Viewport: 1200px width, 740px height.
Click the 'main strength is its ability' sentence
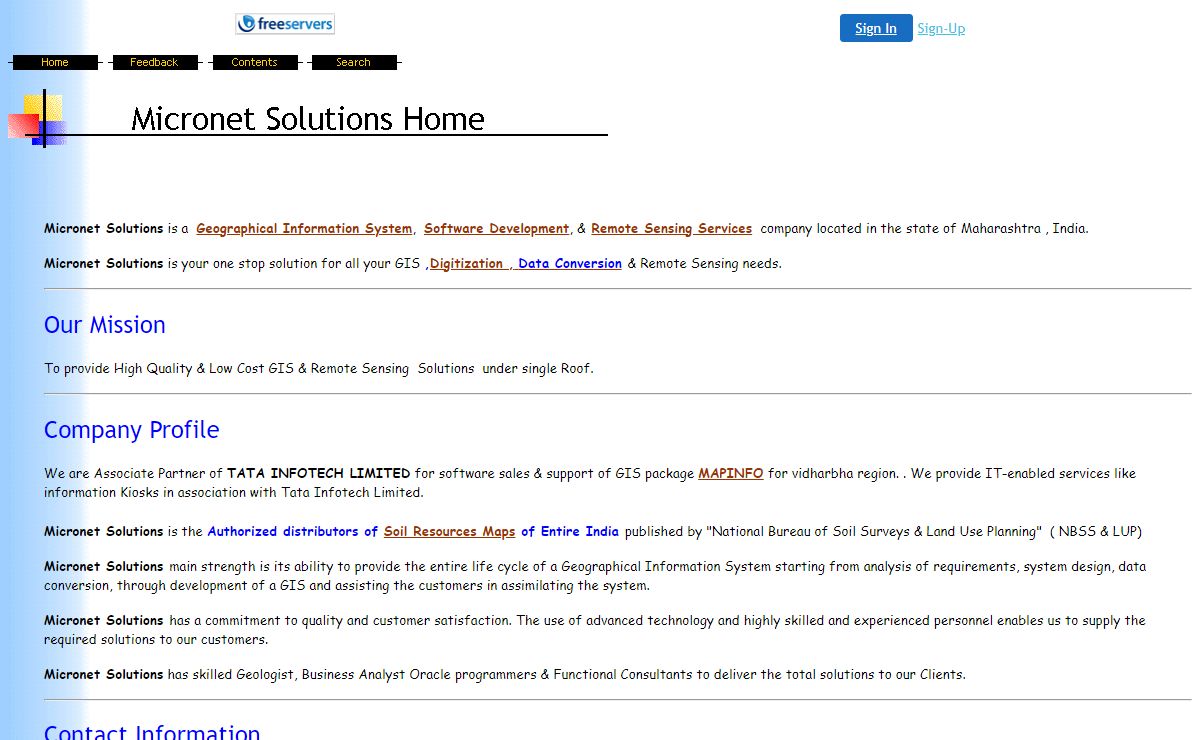[595, 576]
